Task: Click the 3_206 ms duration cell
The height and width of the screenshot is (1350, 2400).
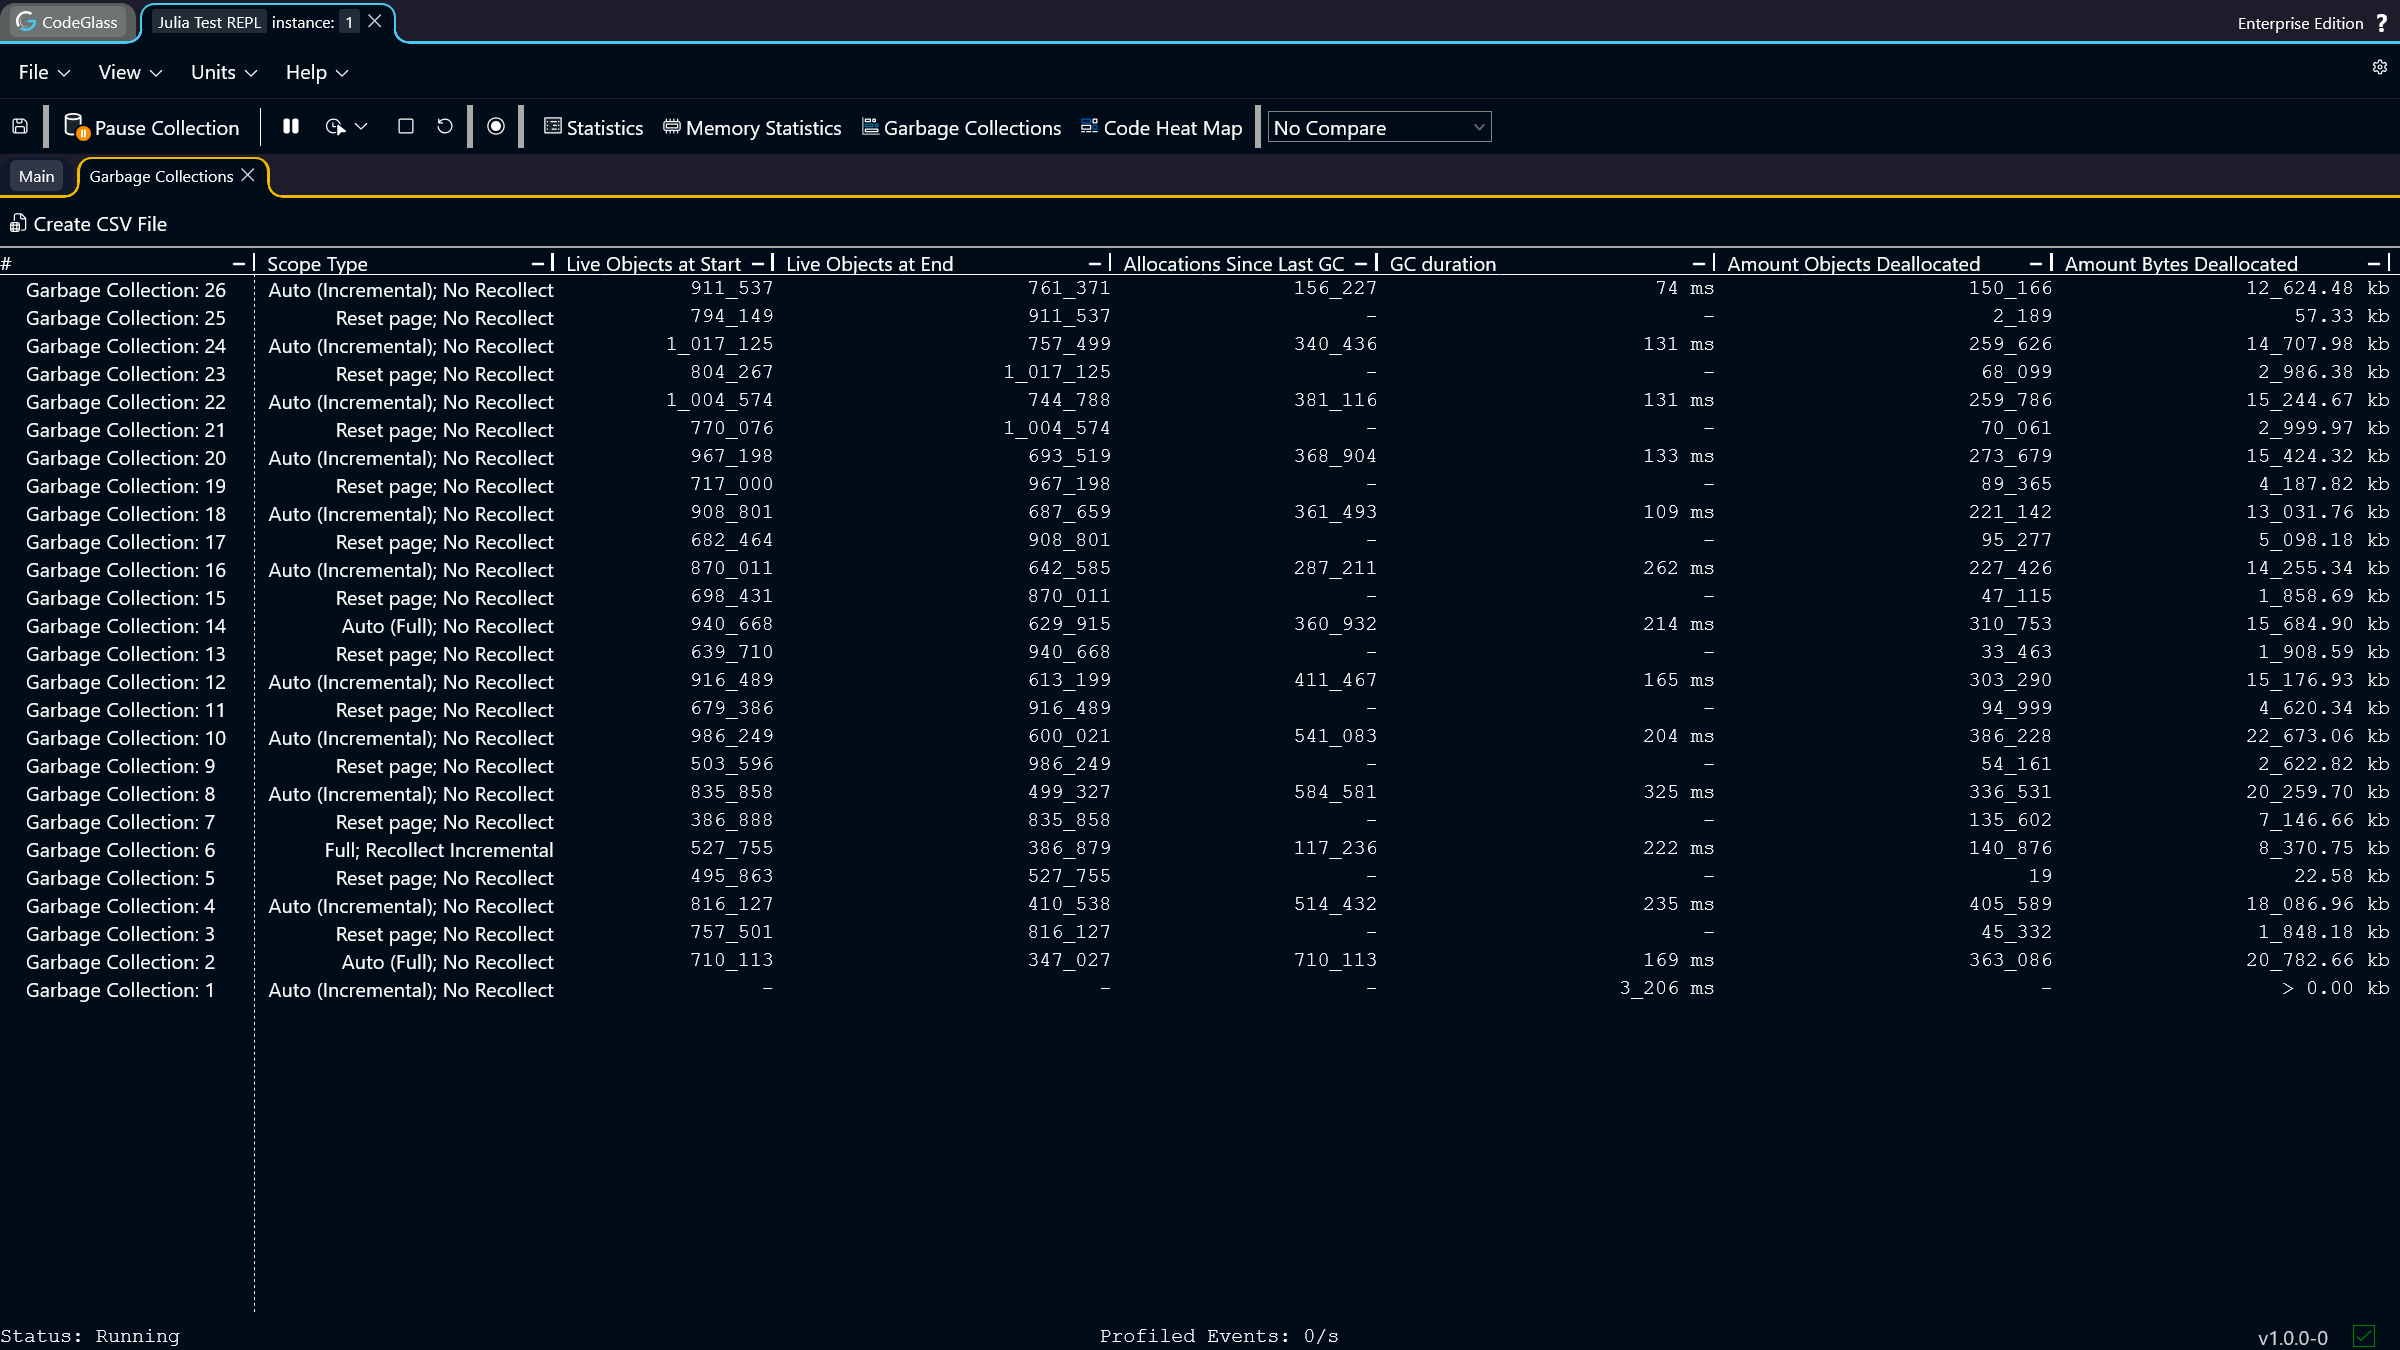Action: click(x=1667, y=988)
